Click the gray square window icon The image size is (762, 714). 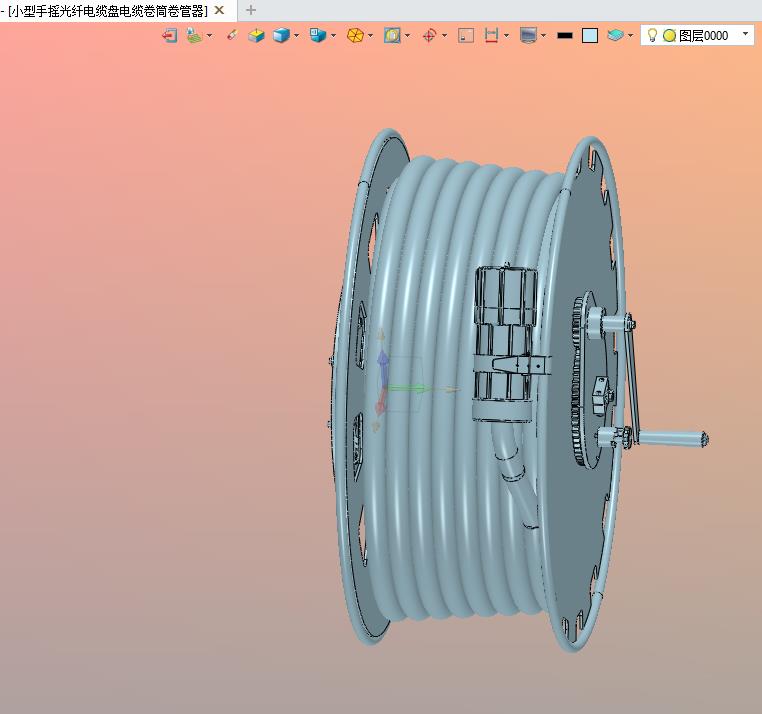tap(466, 35)
